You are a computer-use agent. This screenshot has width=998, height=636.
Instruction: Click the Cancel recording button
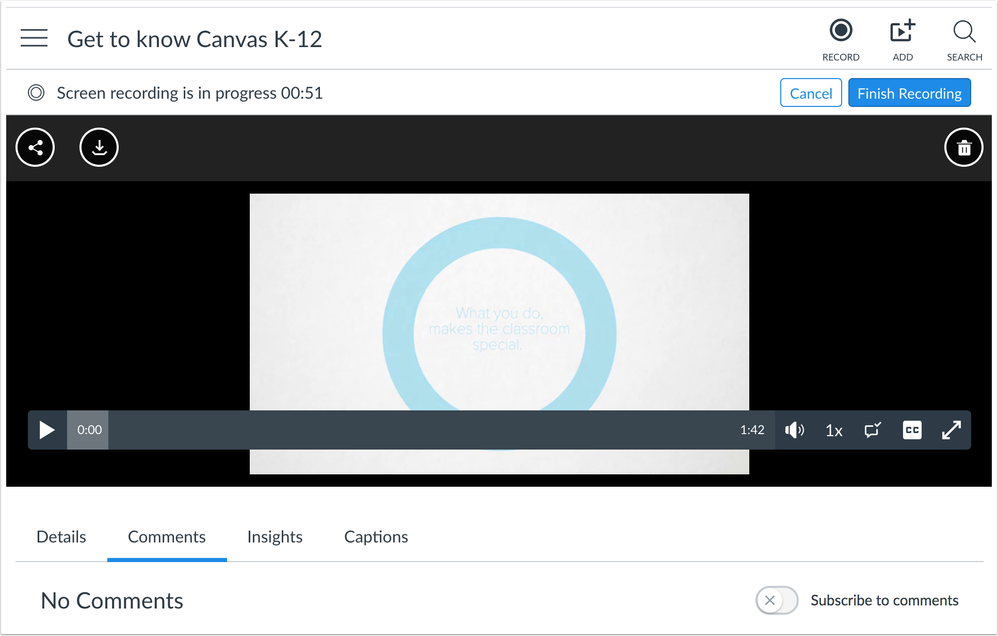(x=810, y=93)
